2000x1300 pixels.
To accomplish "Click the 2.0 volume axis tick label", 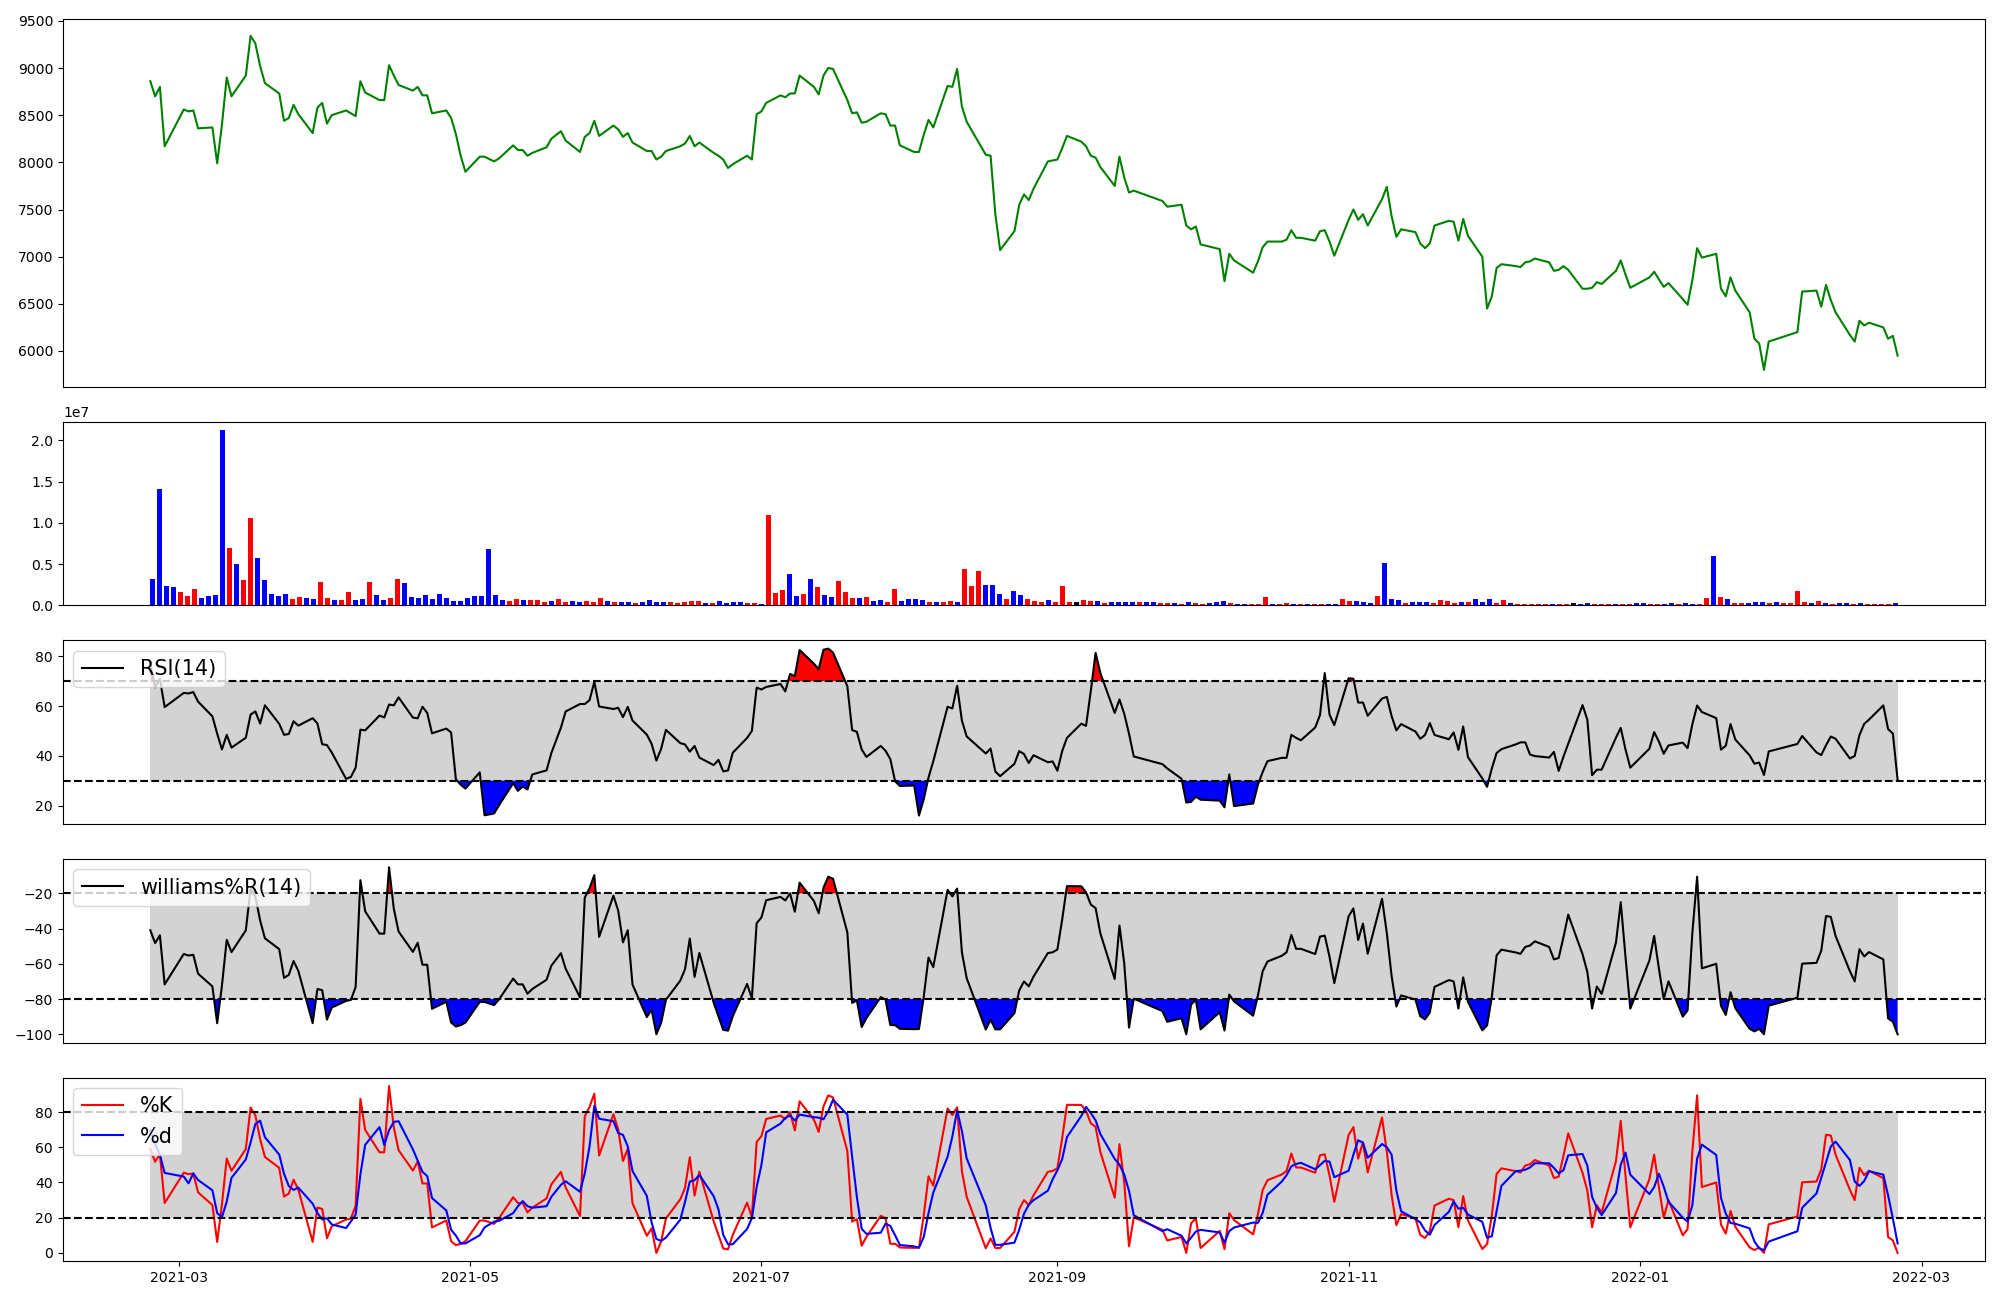I will click(x=42, y=441).
